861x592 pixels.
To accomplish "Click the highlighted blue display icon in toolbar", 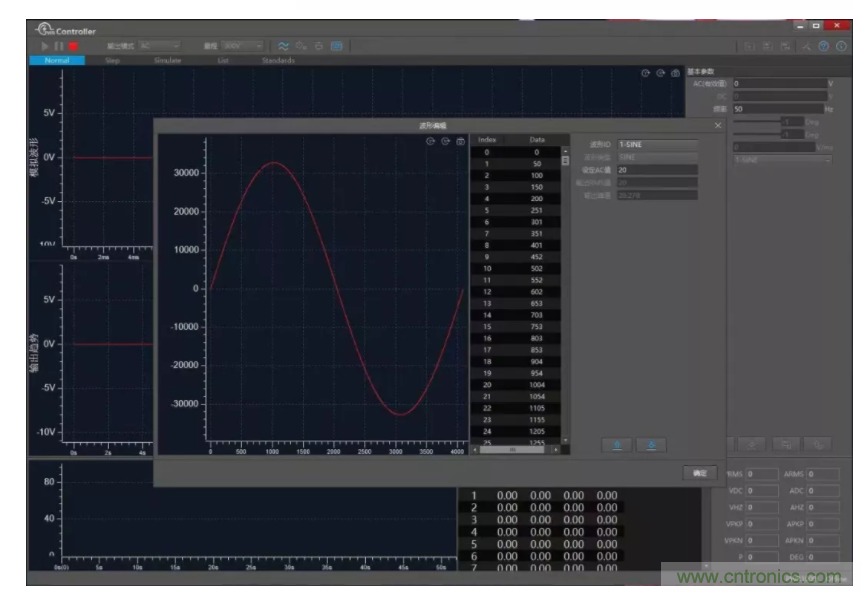I will [336, 46].
